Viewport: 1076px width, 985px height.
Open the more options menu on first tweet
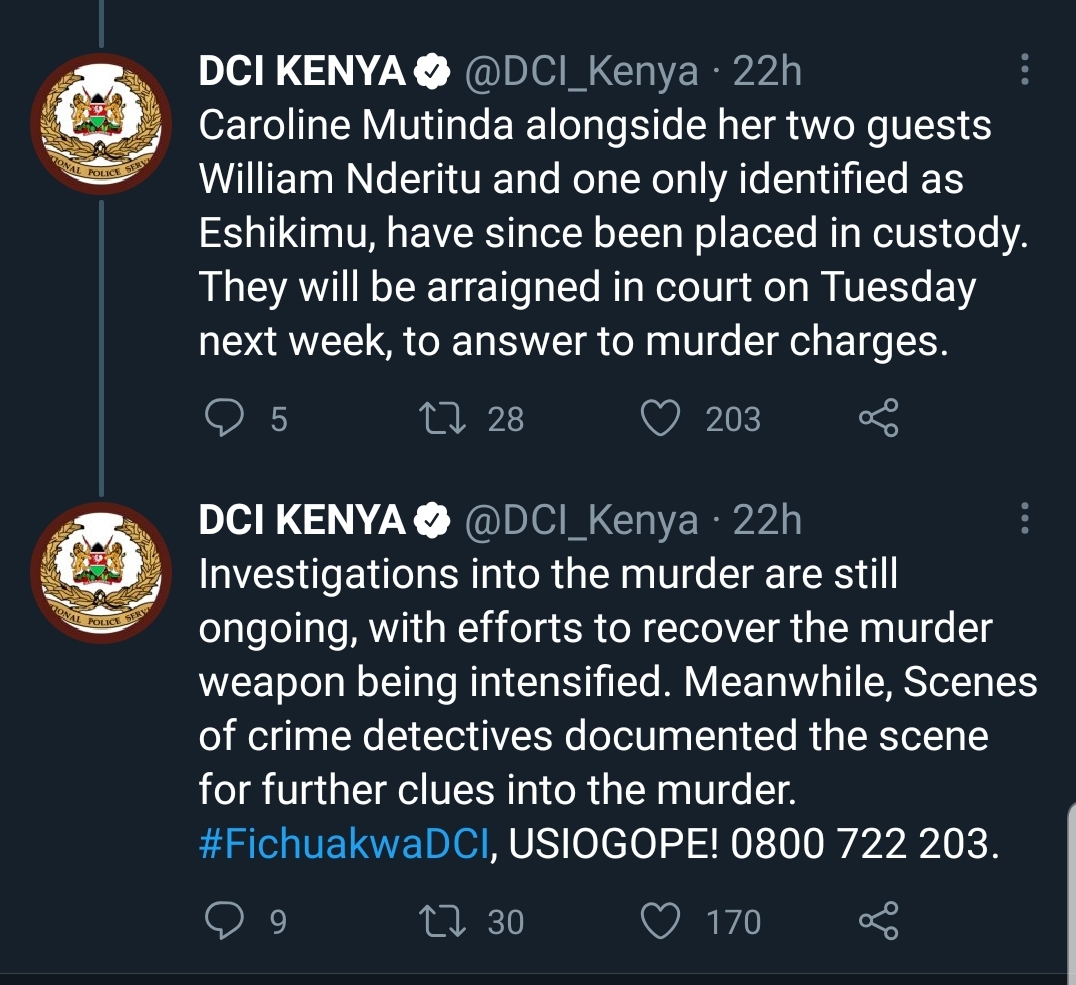pyautogui.click(x=1025, y=69)
